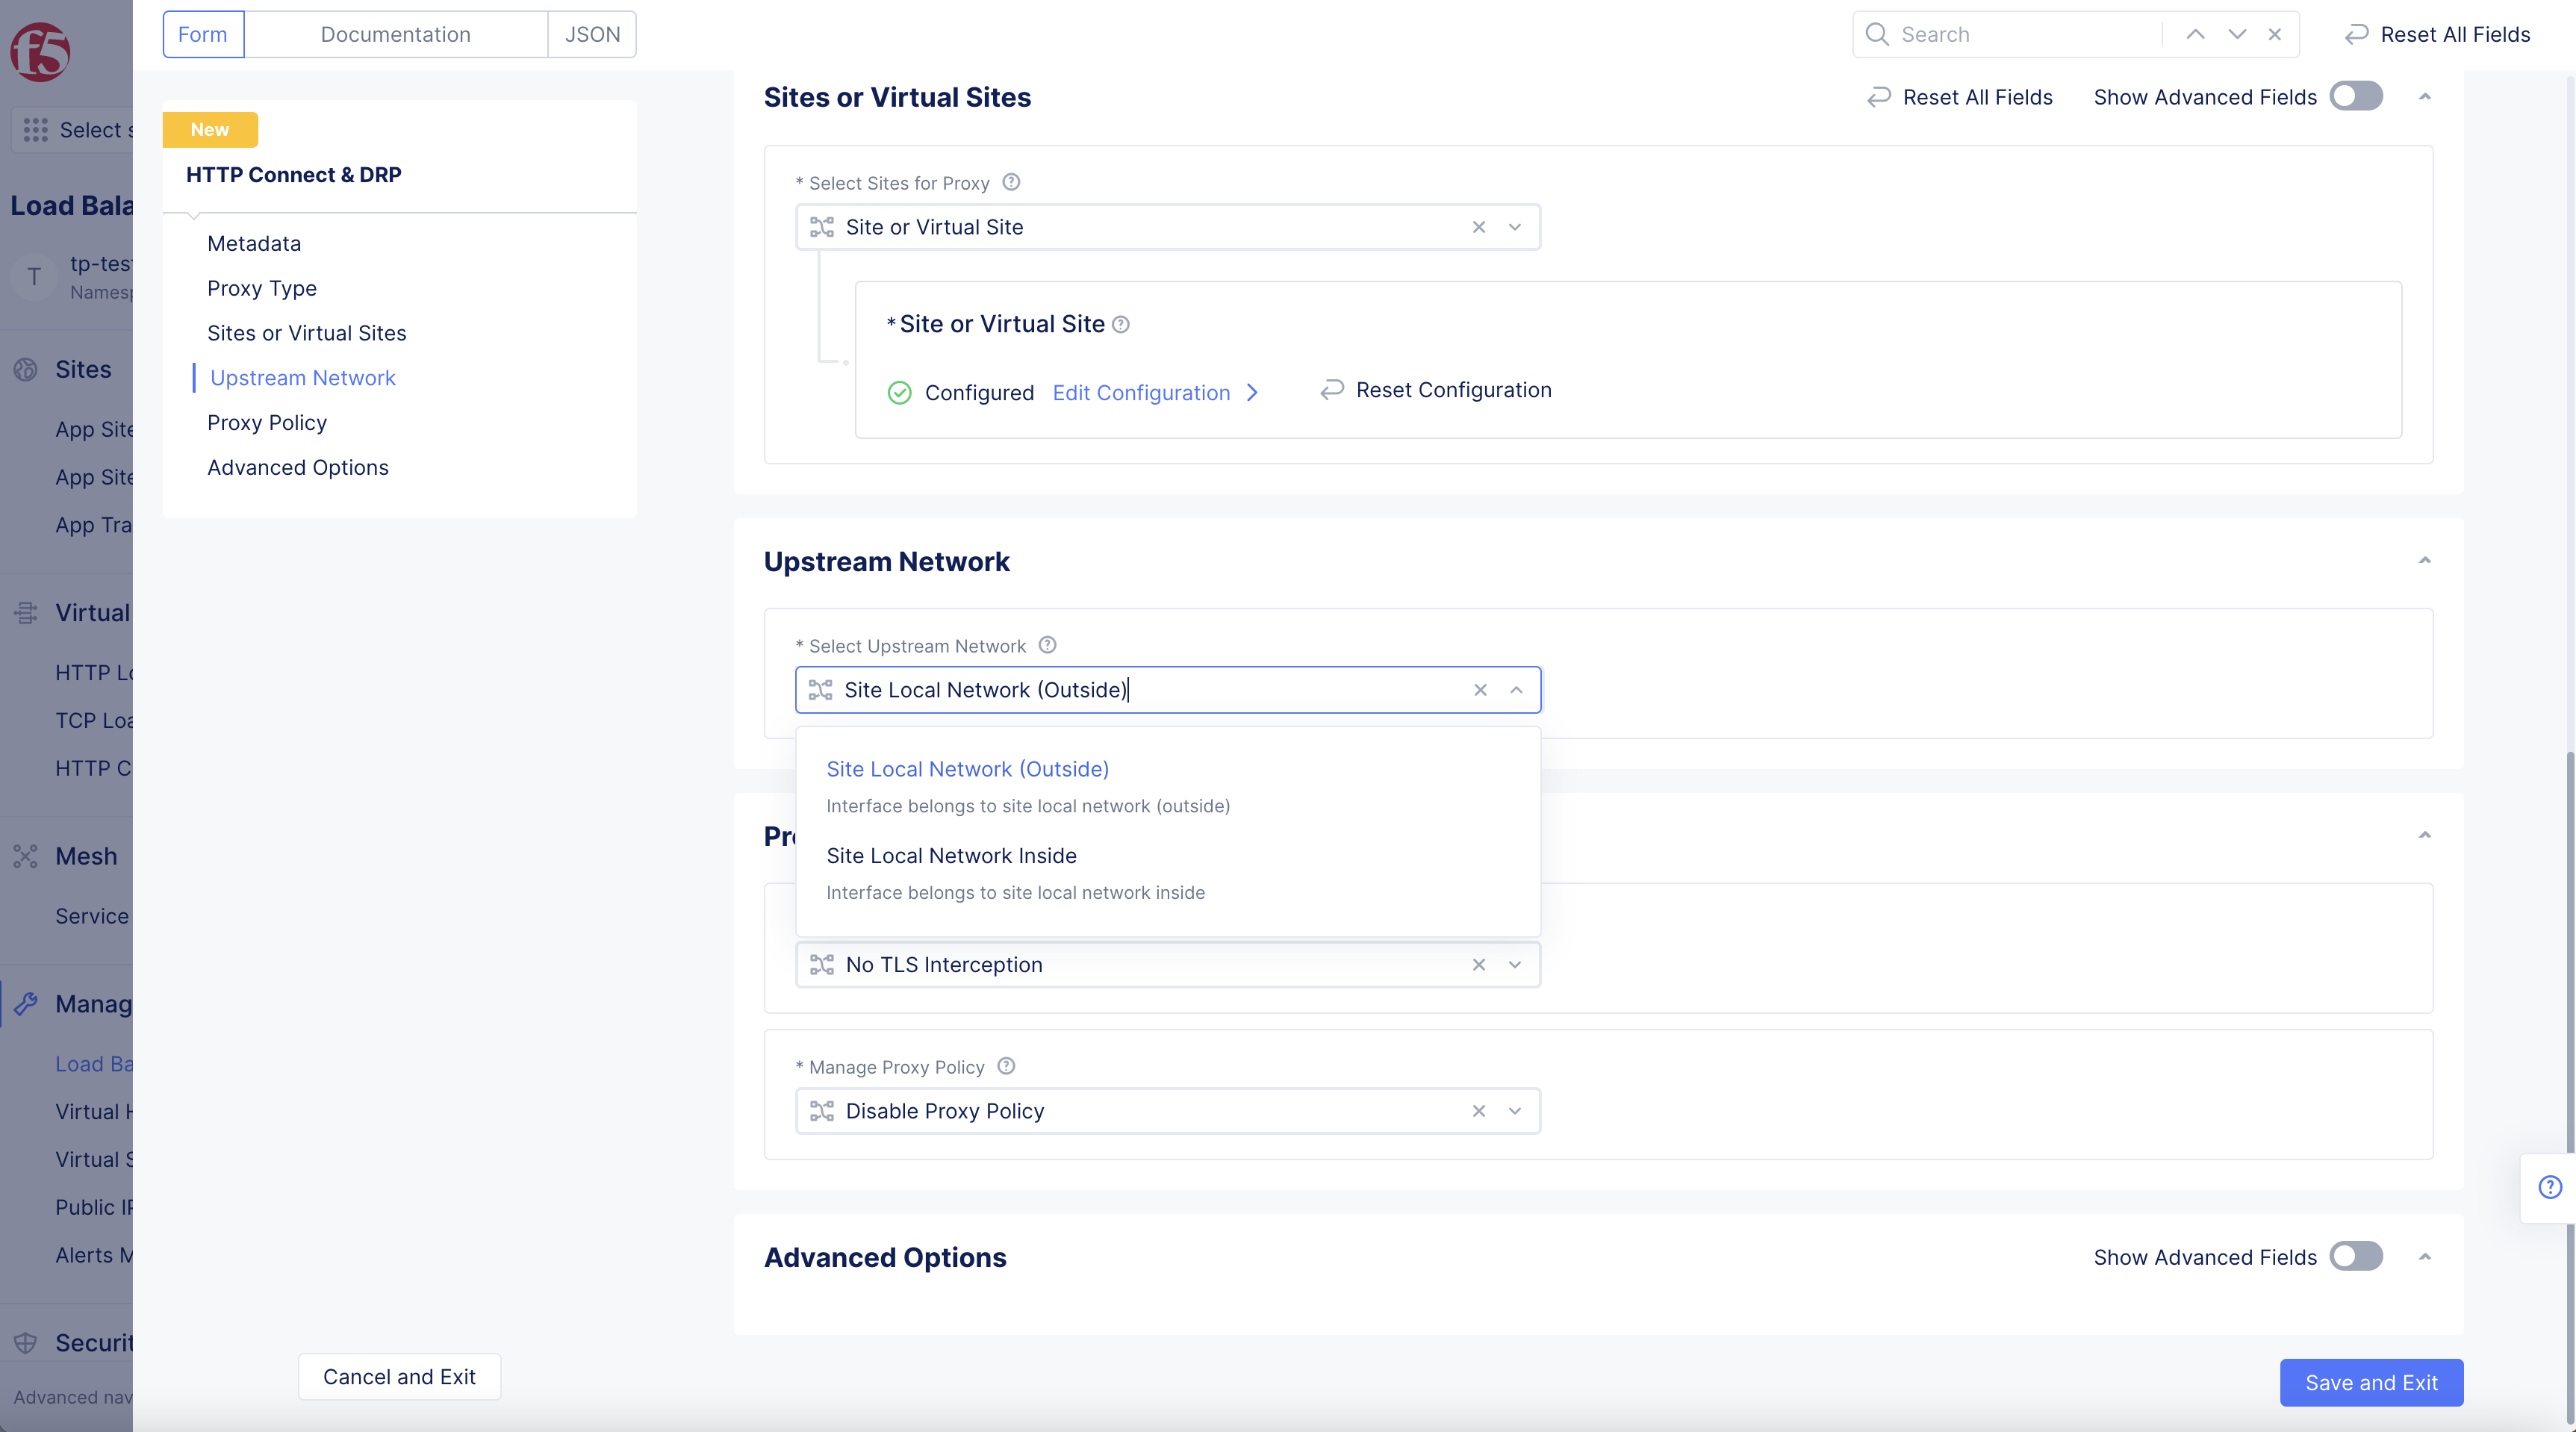
Task: Toggle Show Advanced Fields in Sites section
Action: coord(2356,97)
